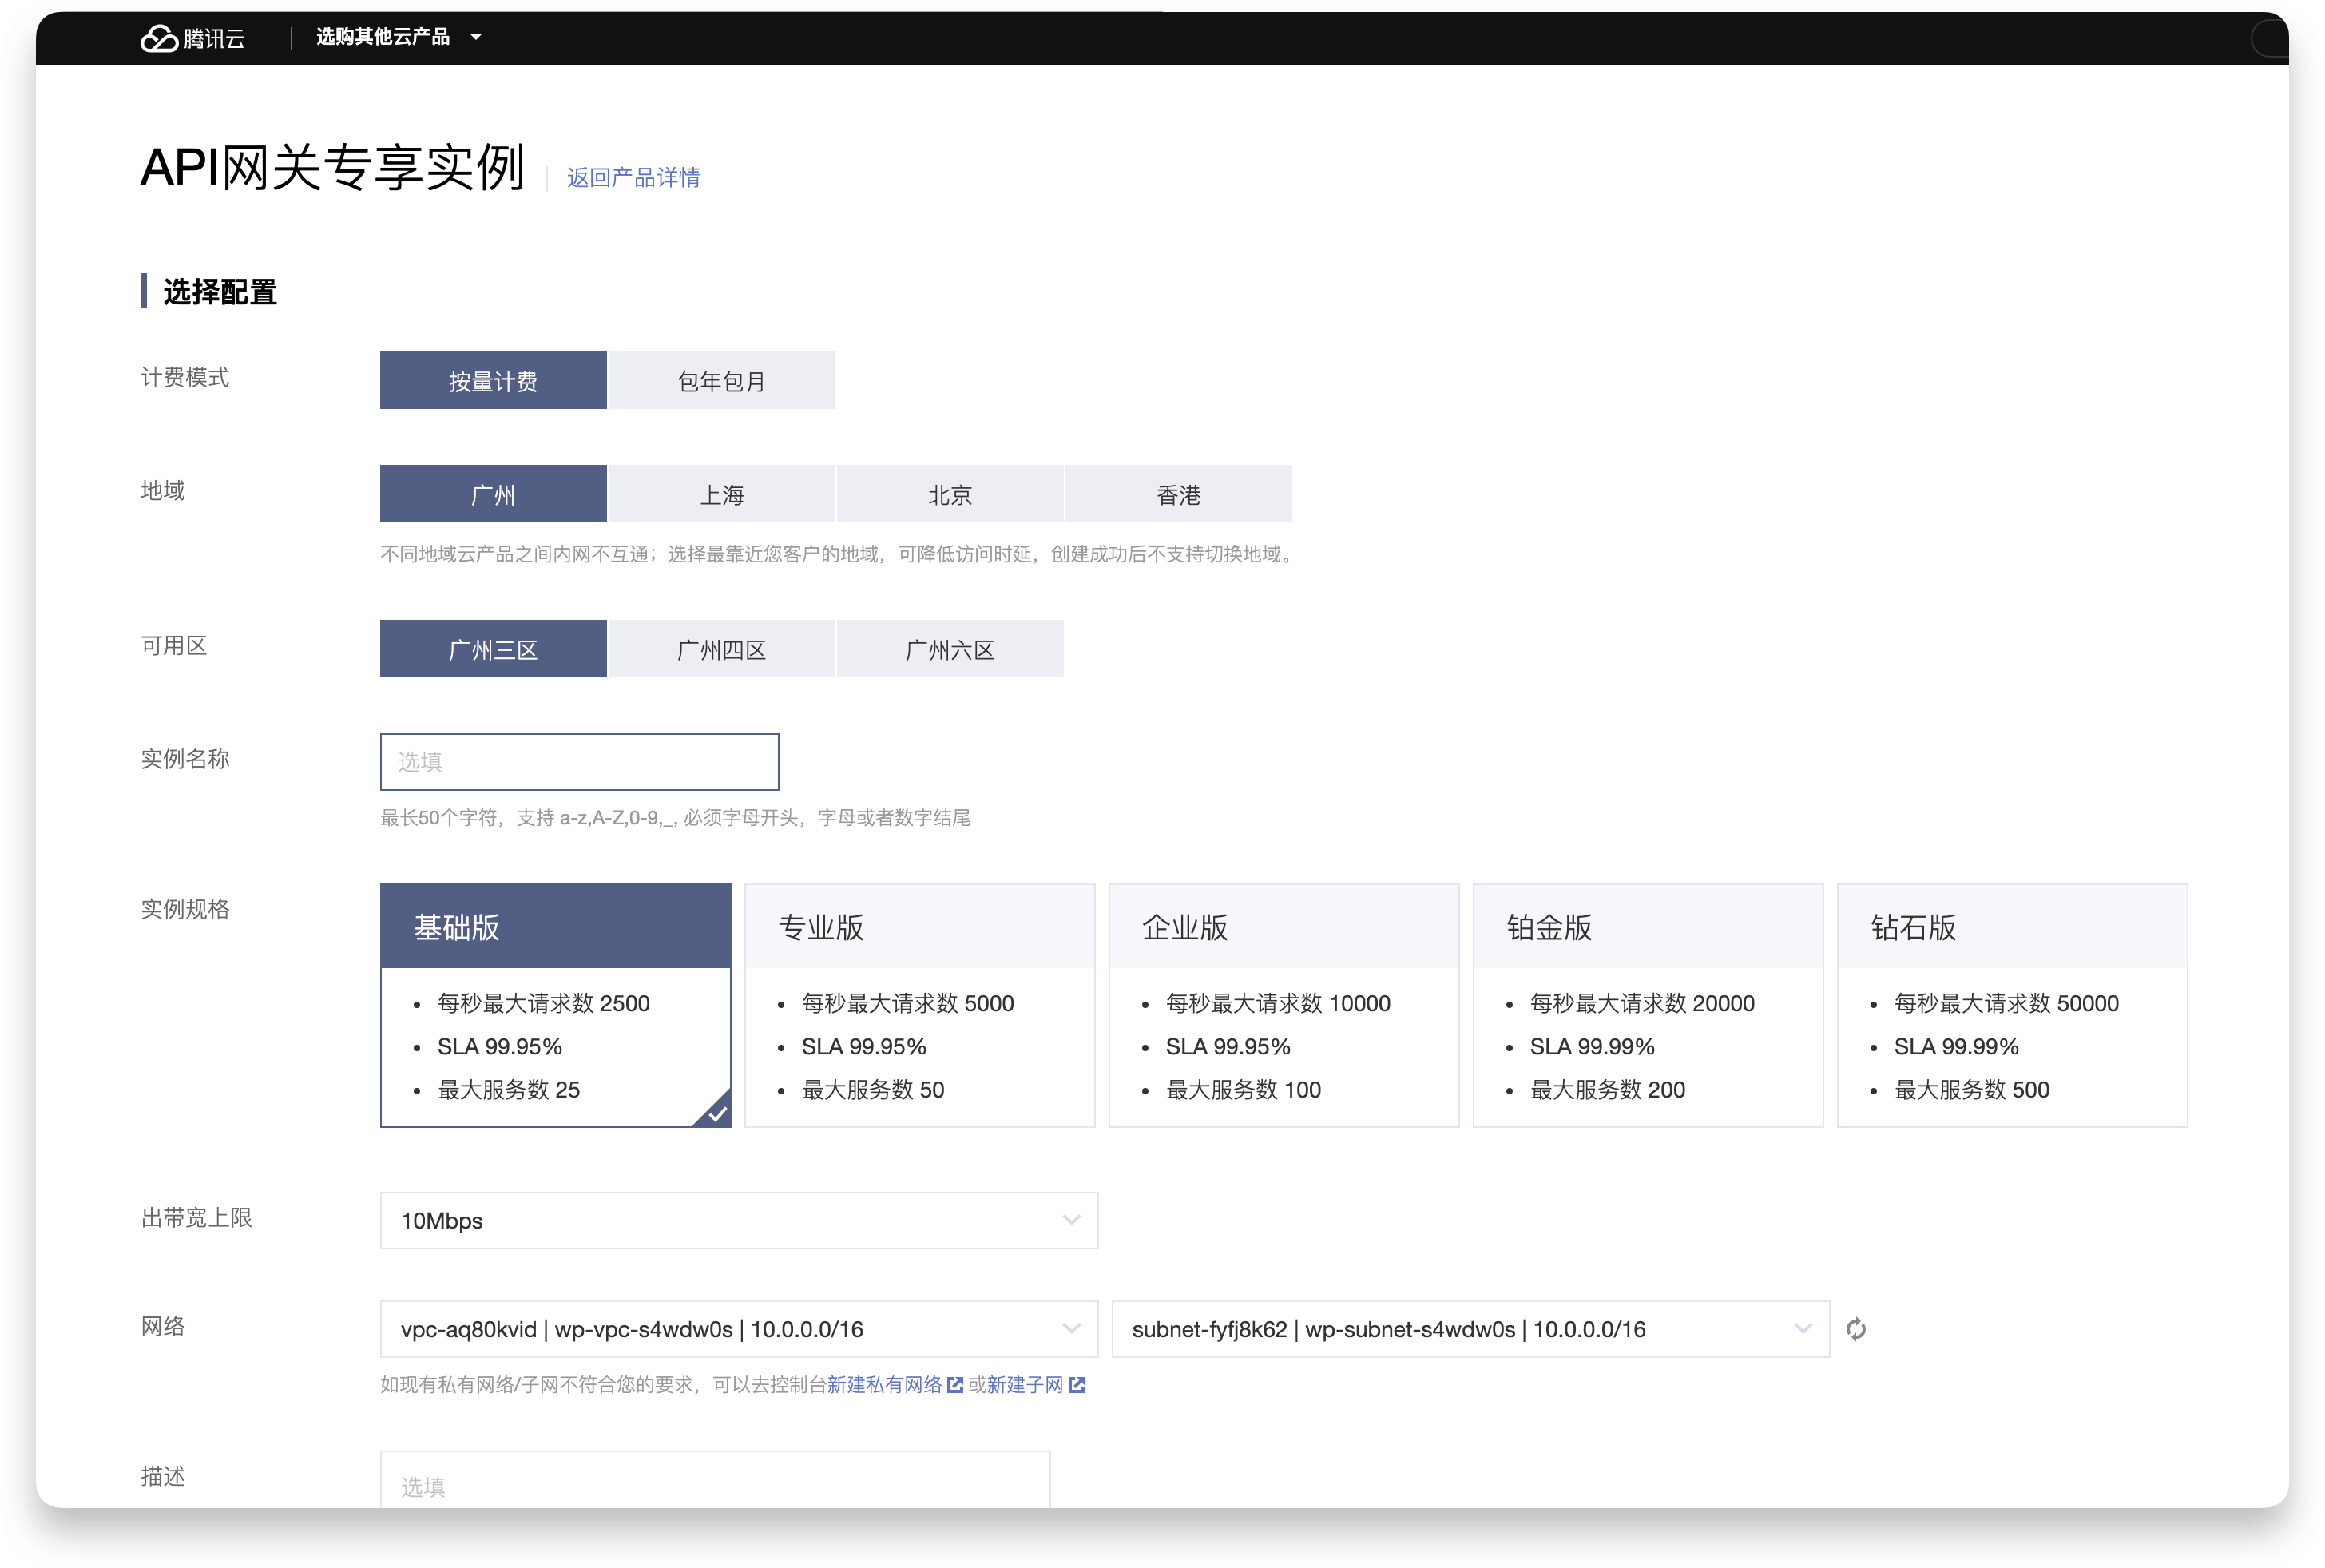Click the text 最大服务数 500
This screenshot has height=1568, width=2325.
pos(1971,1089)
